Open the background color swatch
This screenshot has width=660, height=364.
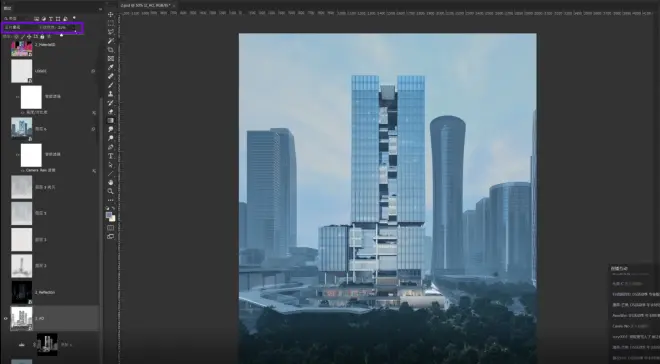coord(112,218)
